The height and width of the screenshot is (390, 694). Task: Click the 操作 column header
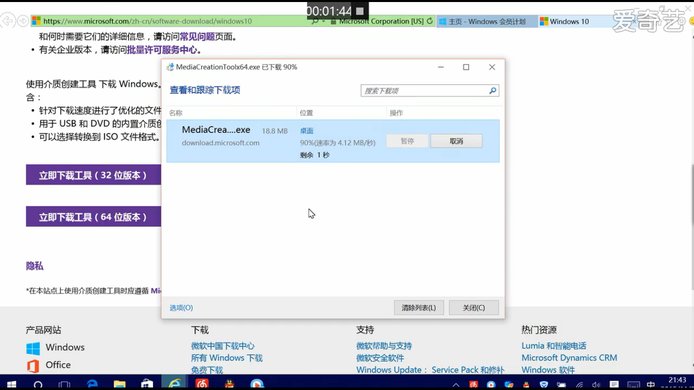point(396,113)
